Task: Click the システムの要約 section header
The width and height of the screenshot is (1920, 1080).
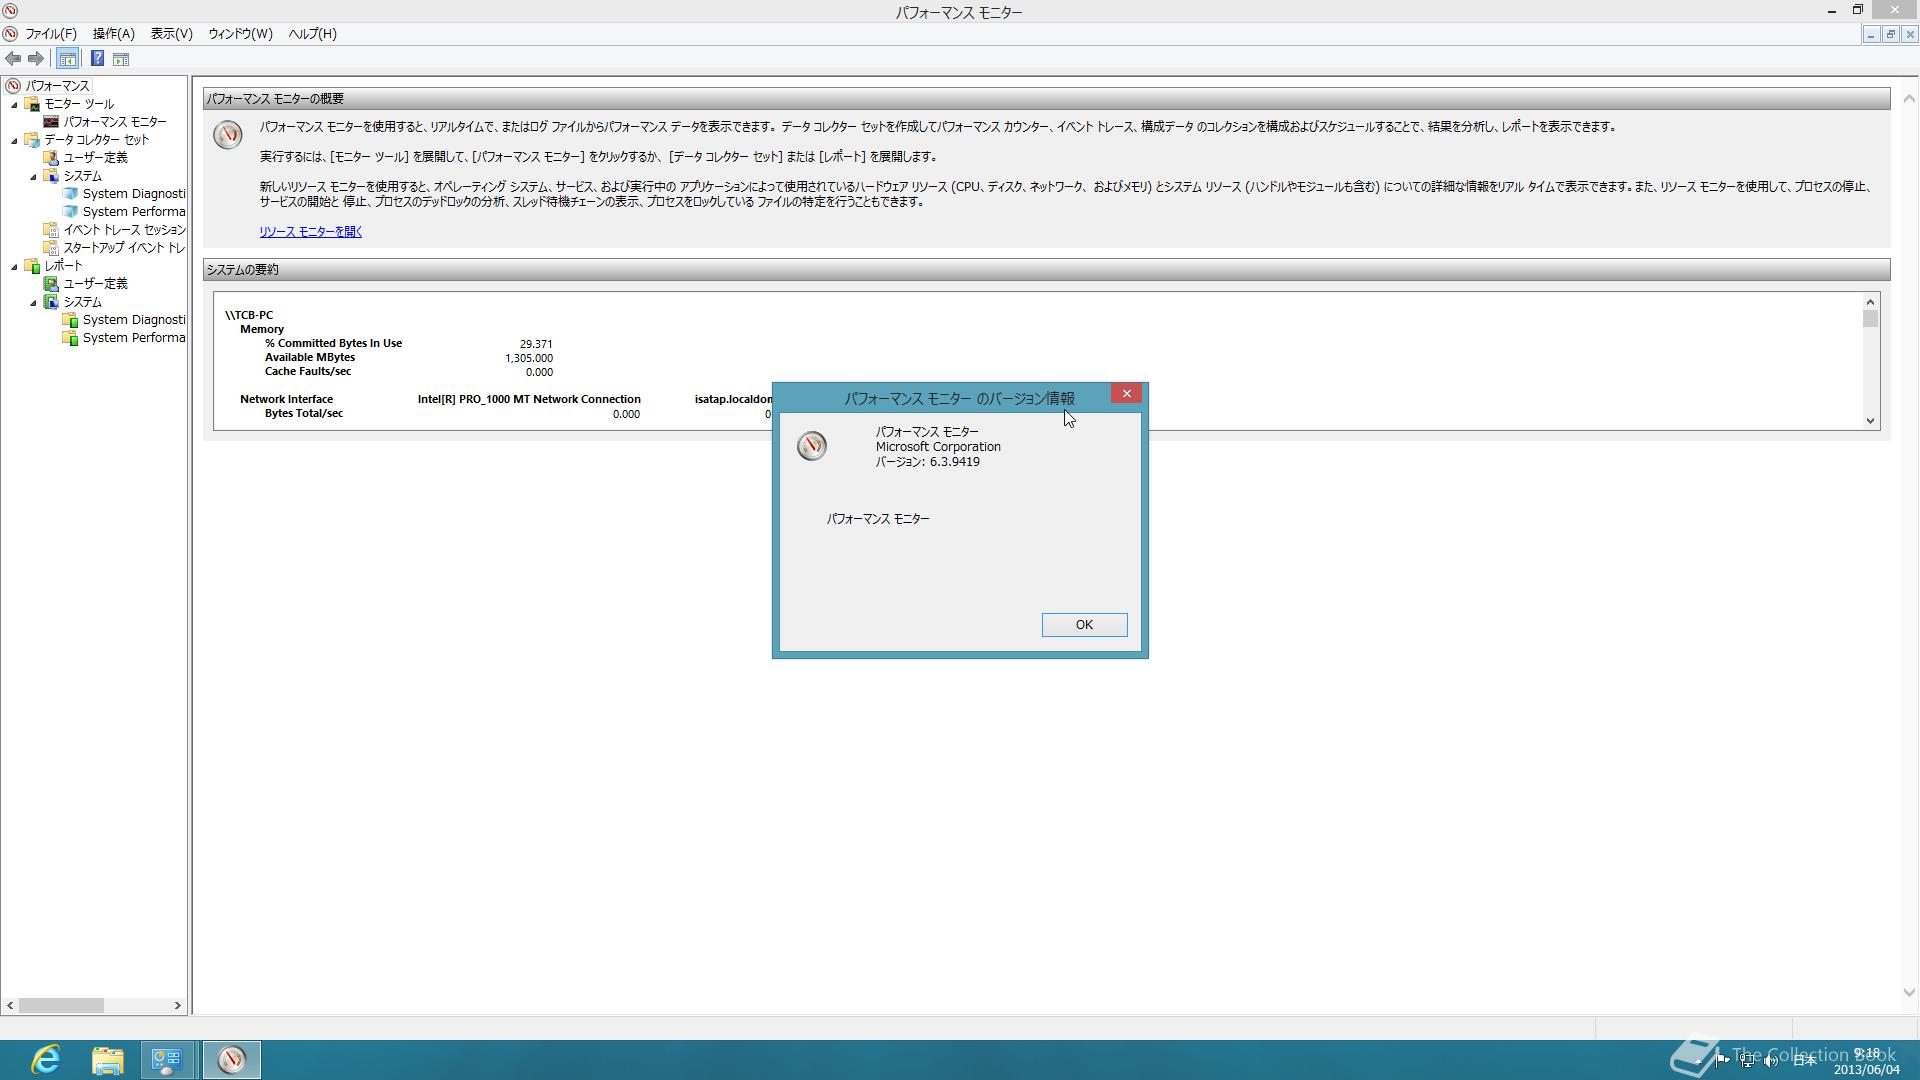Action: point(1046,270)
